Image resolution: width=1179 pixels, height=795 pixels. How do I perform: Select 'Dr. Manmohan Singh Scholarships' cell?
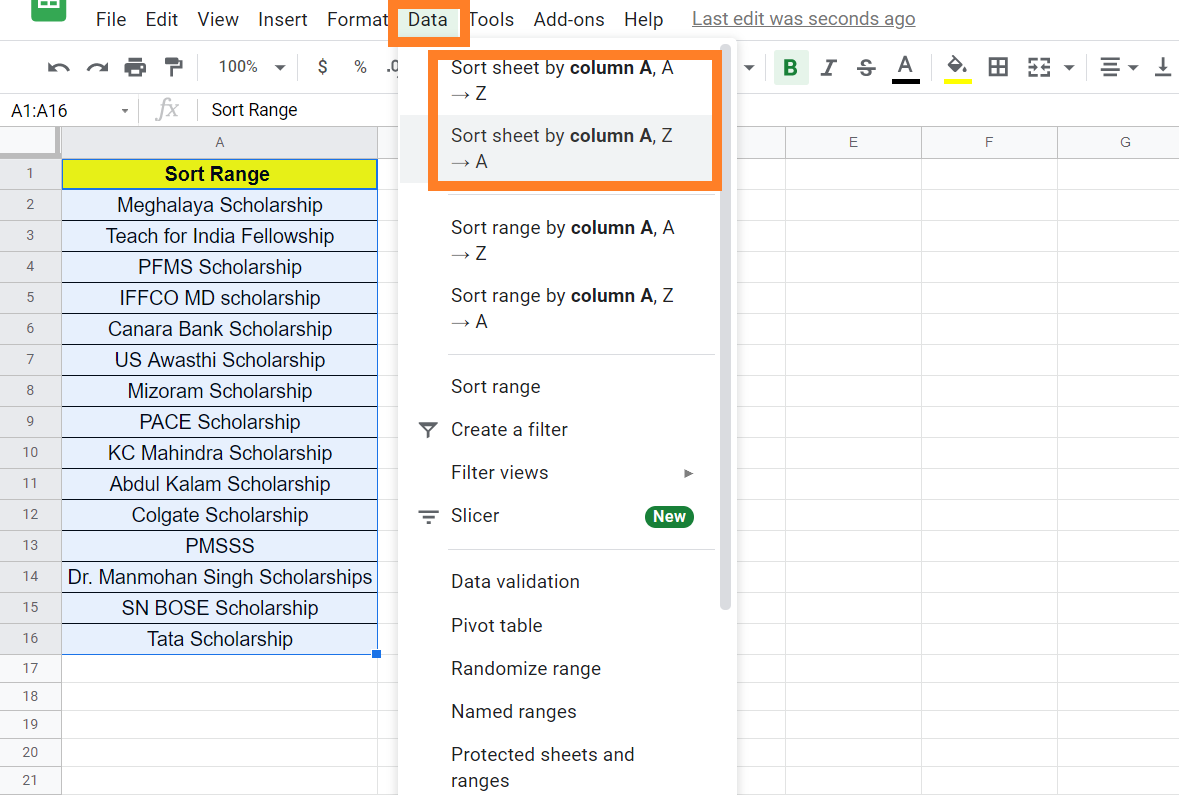[220, 577]
